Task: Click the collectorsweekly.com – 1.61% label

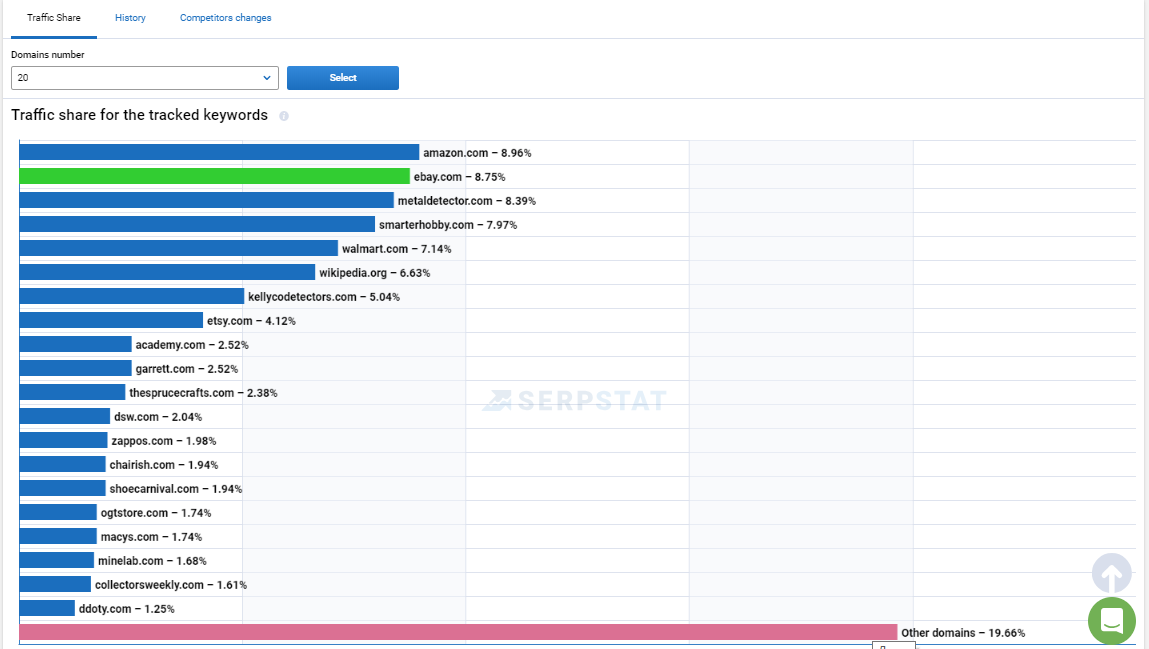Action: [x=171, y=585]
